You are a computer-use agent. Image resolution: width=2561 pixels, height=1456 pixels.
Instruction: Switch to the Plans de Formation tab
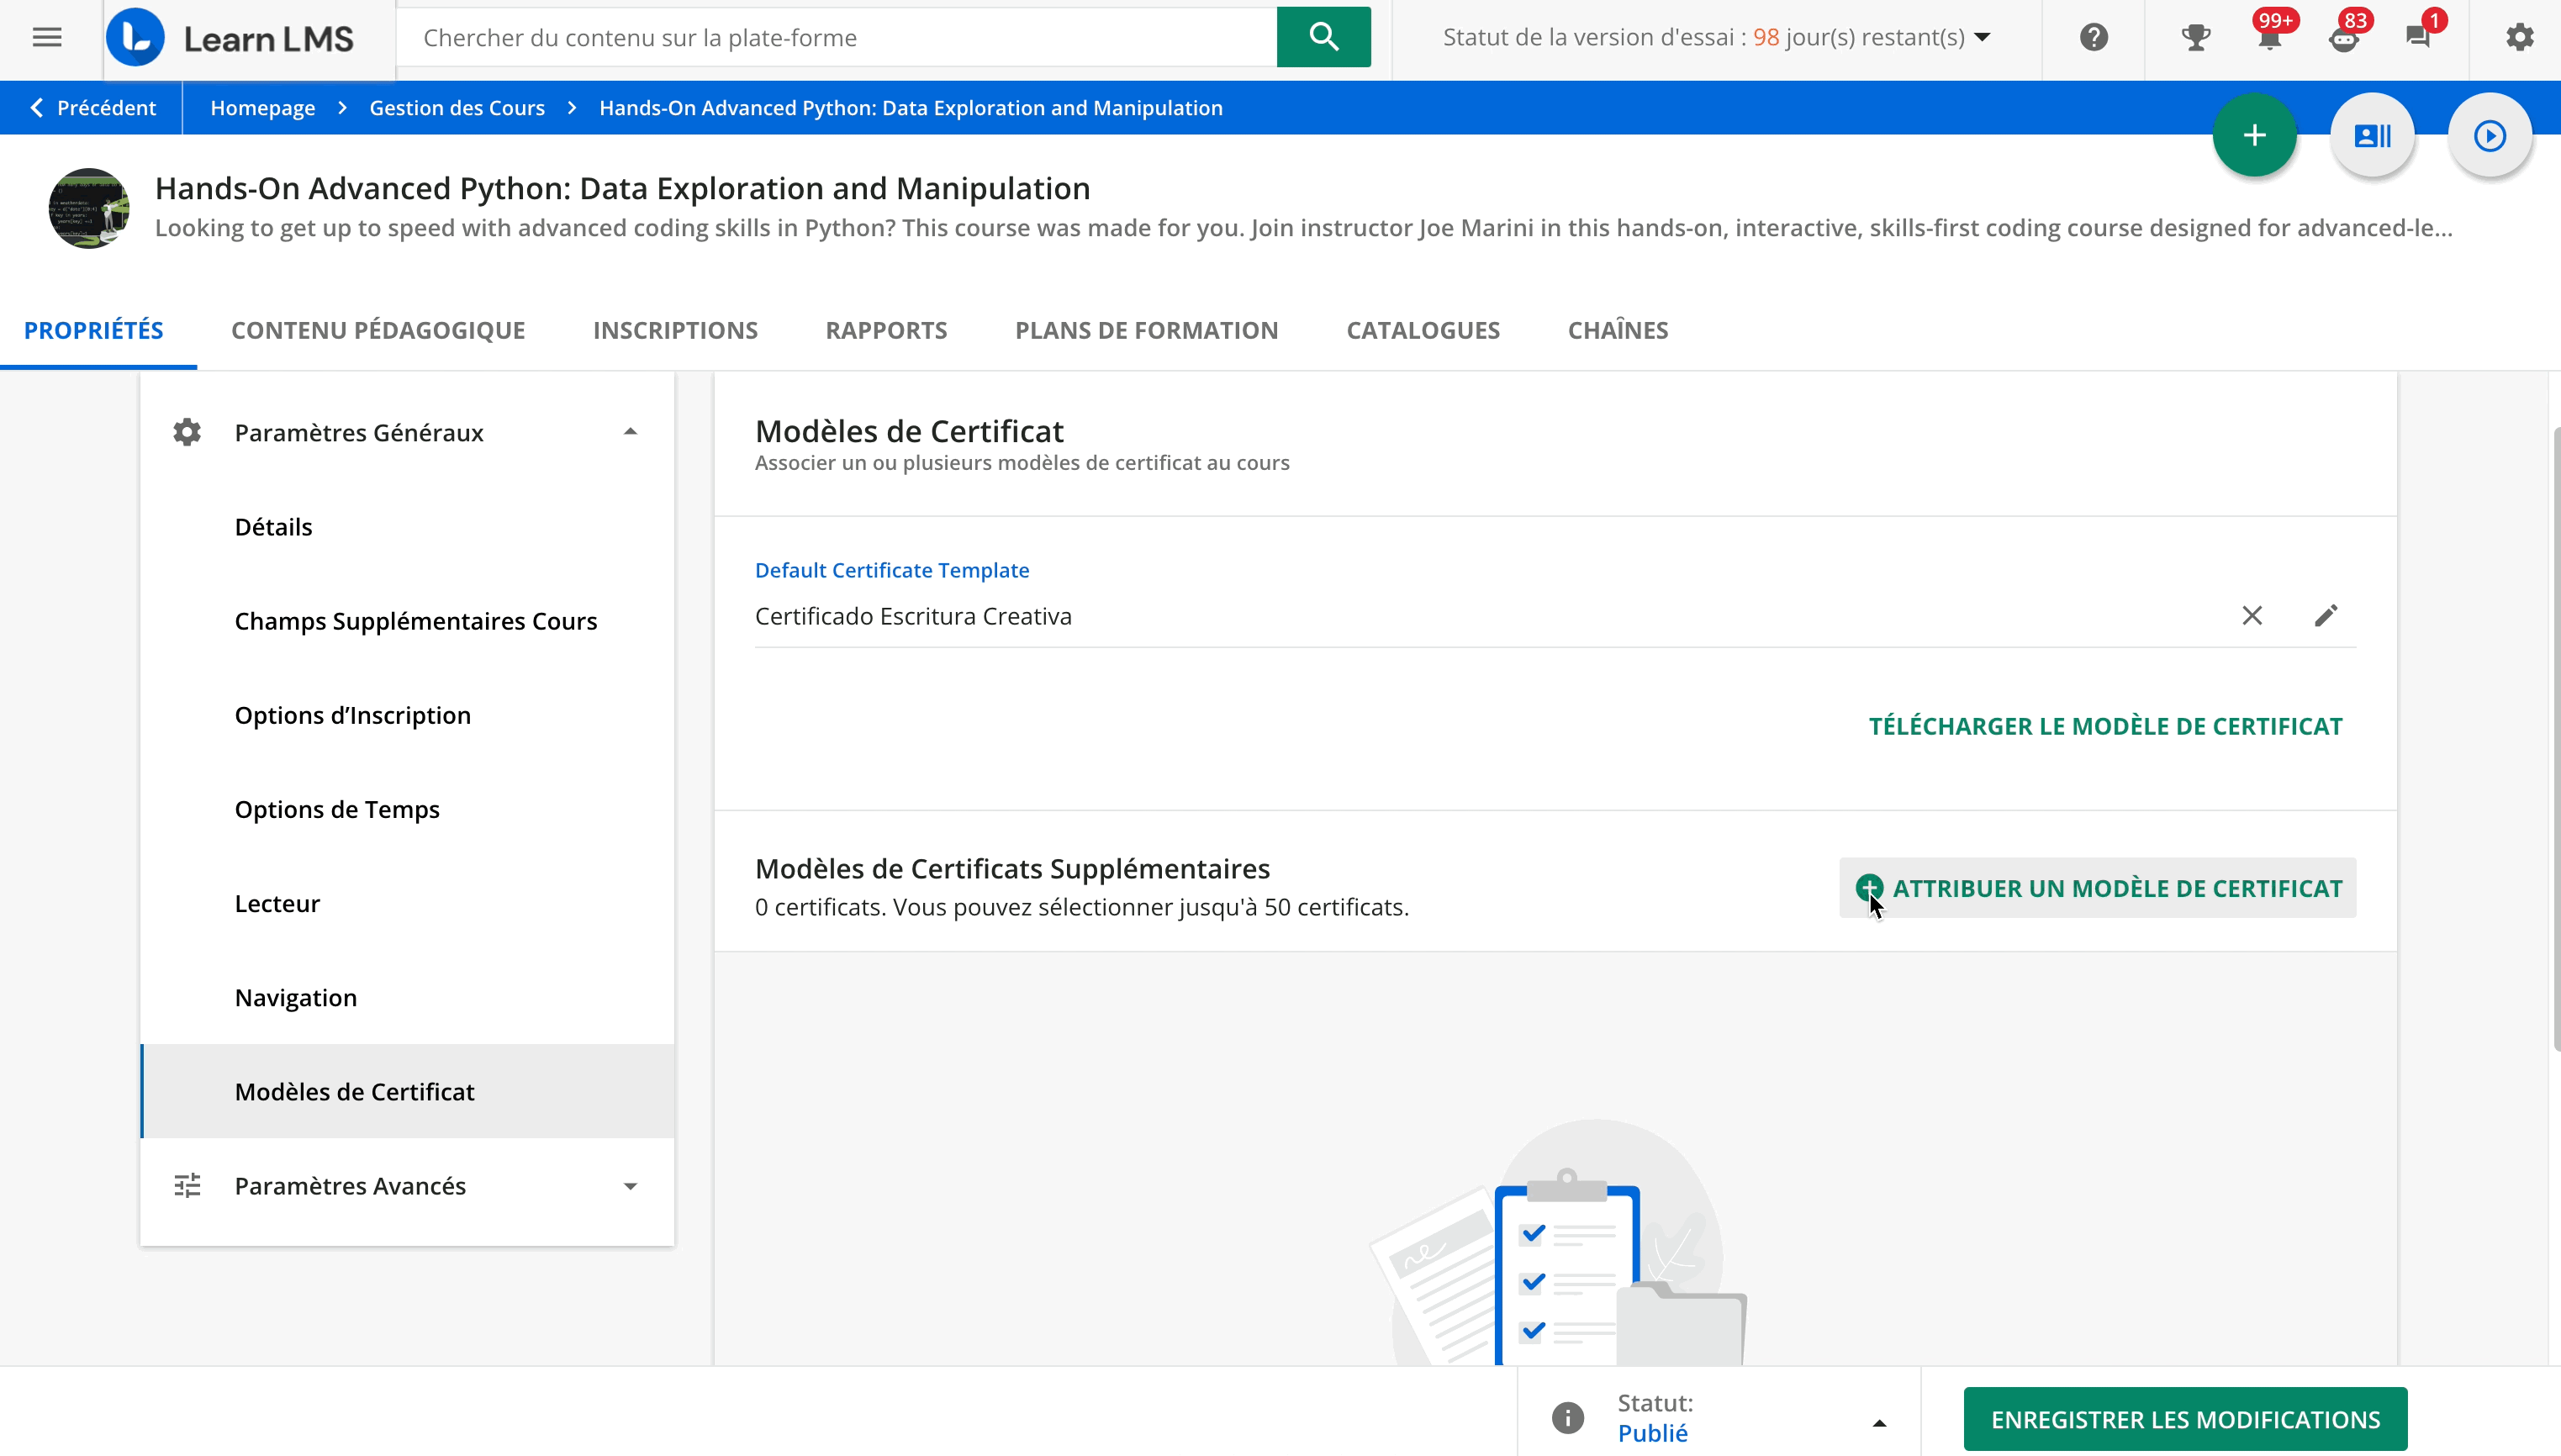1146,330
